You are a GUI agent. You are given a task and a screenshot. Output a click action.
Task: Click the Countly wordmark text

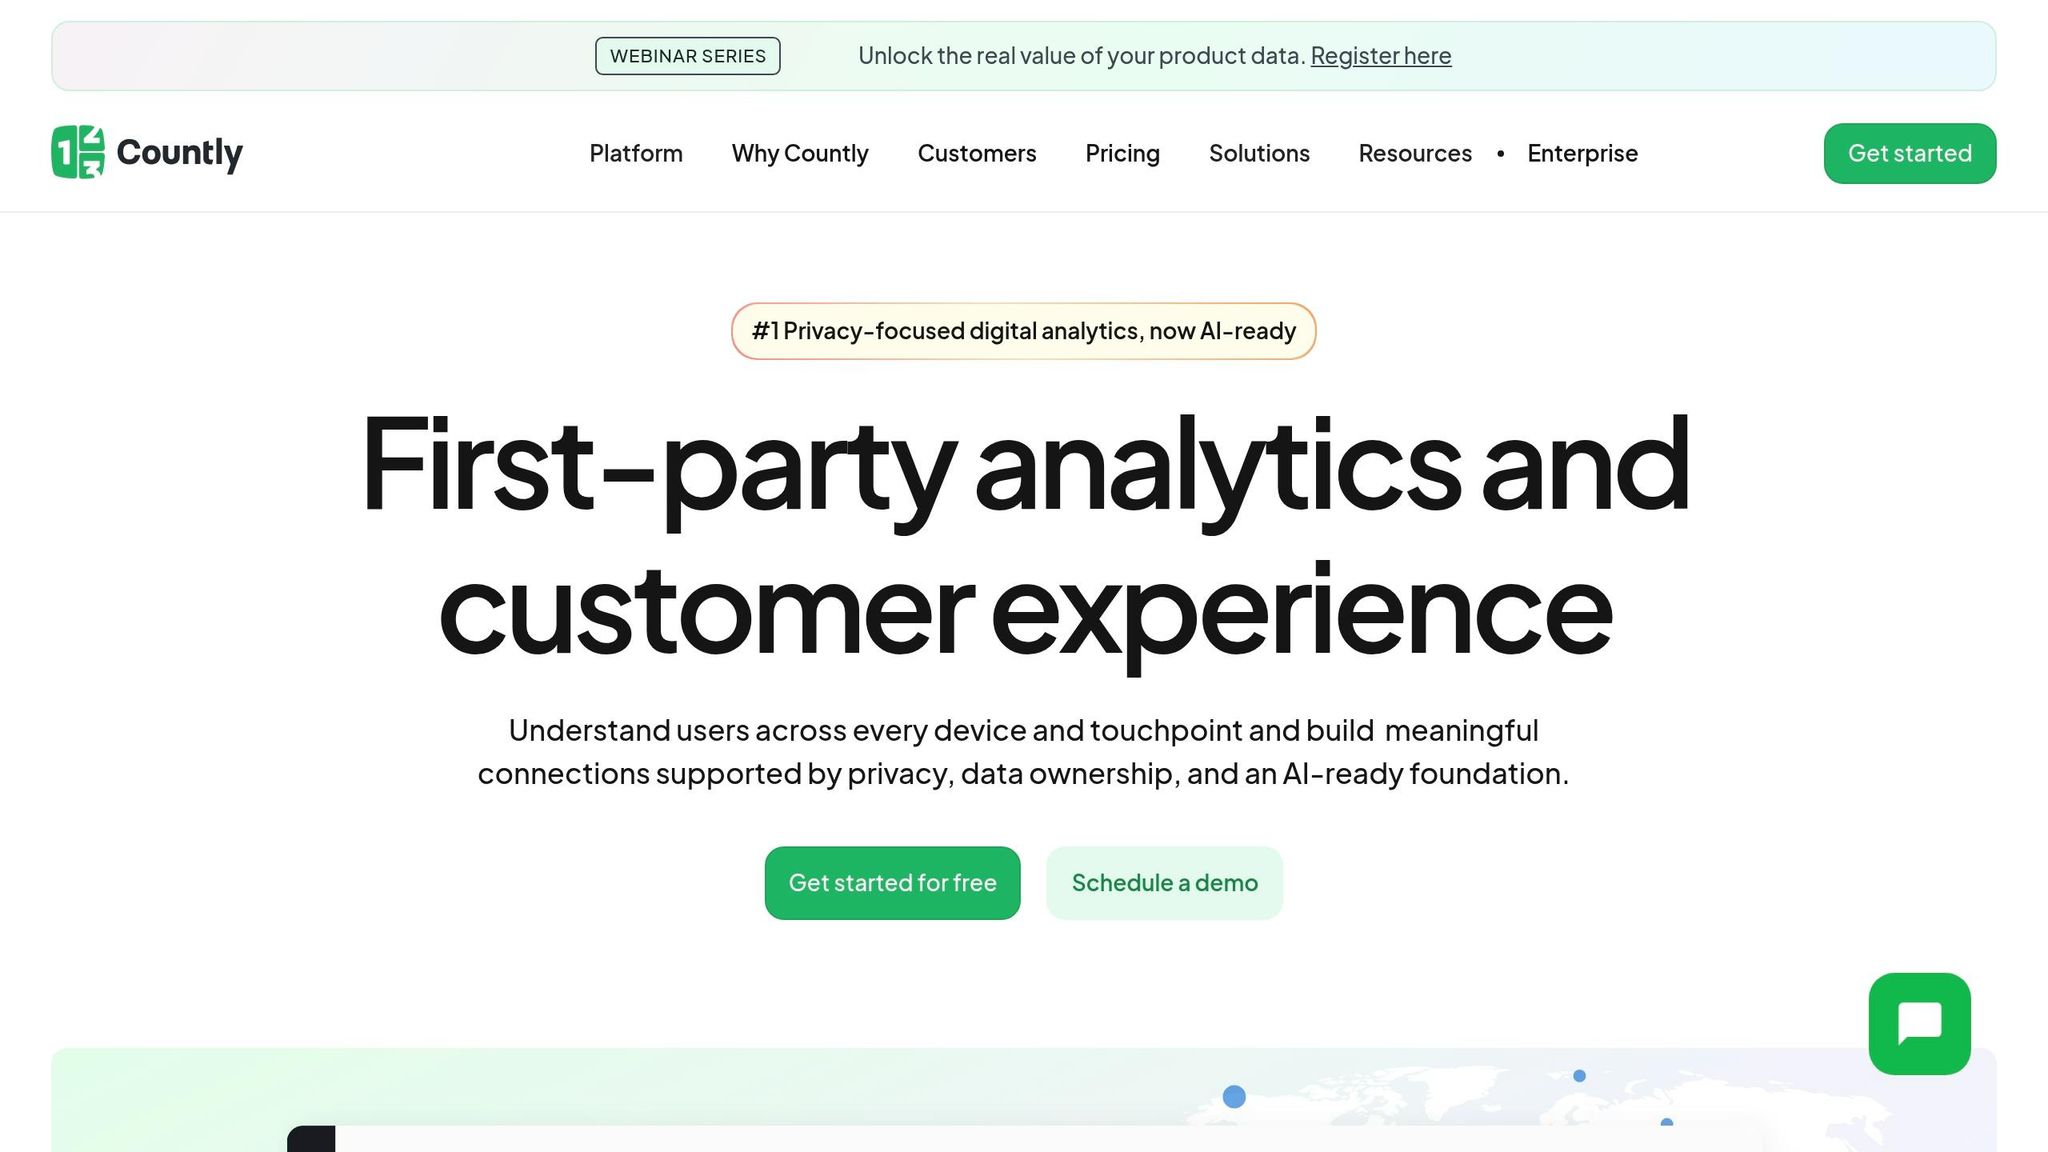[180, 152]
